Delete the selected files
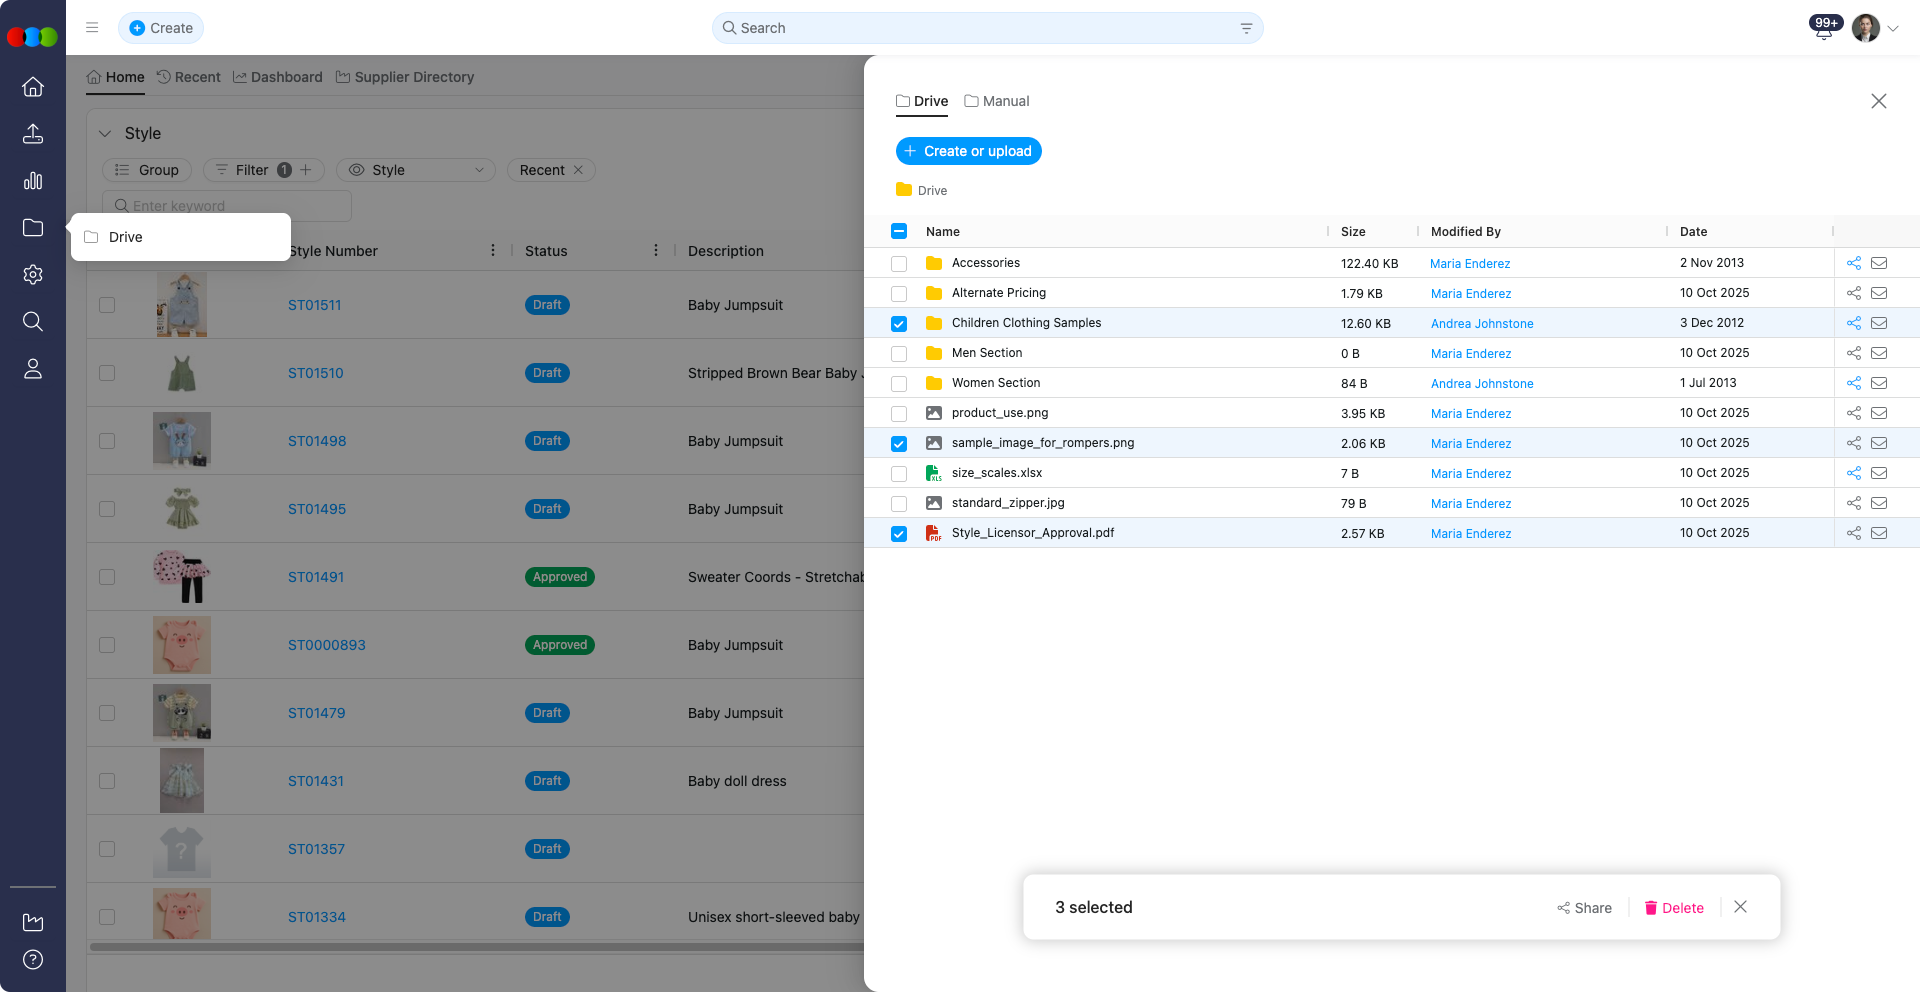The width and height of the screenshot is (1920, 992). [x=1674, y=908]
